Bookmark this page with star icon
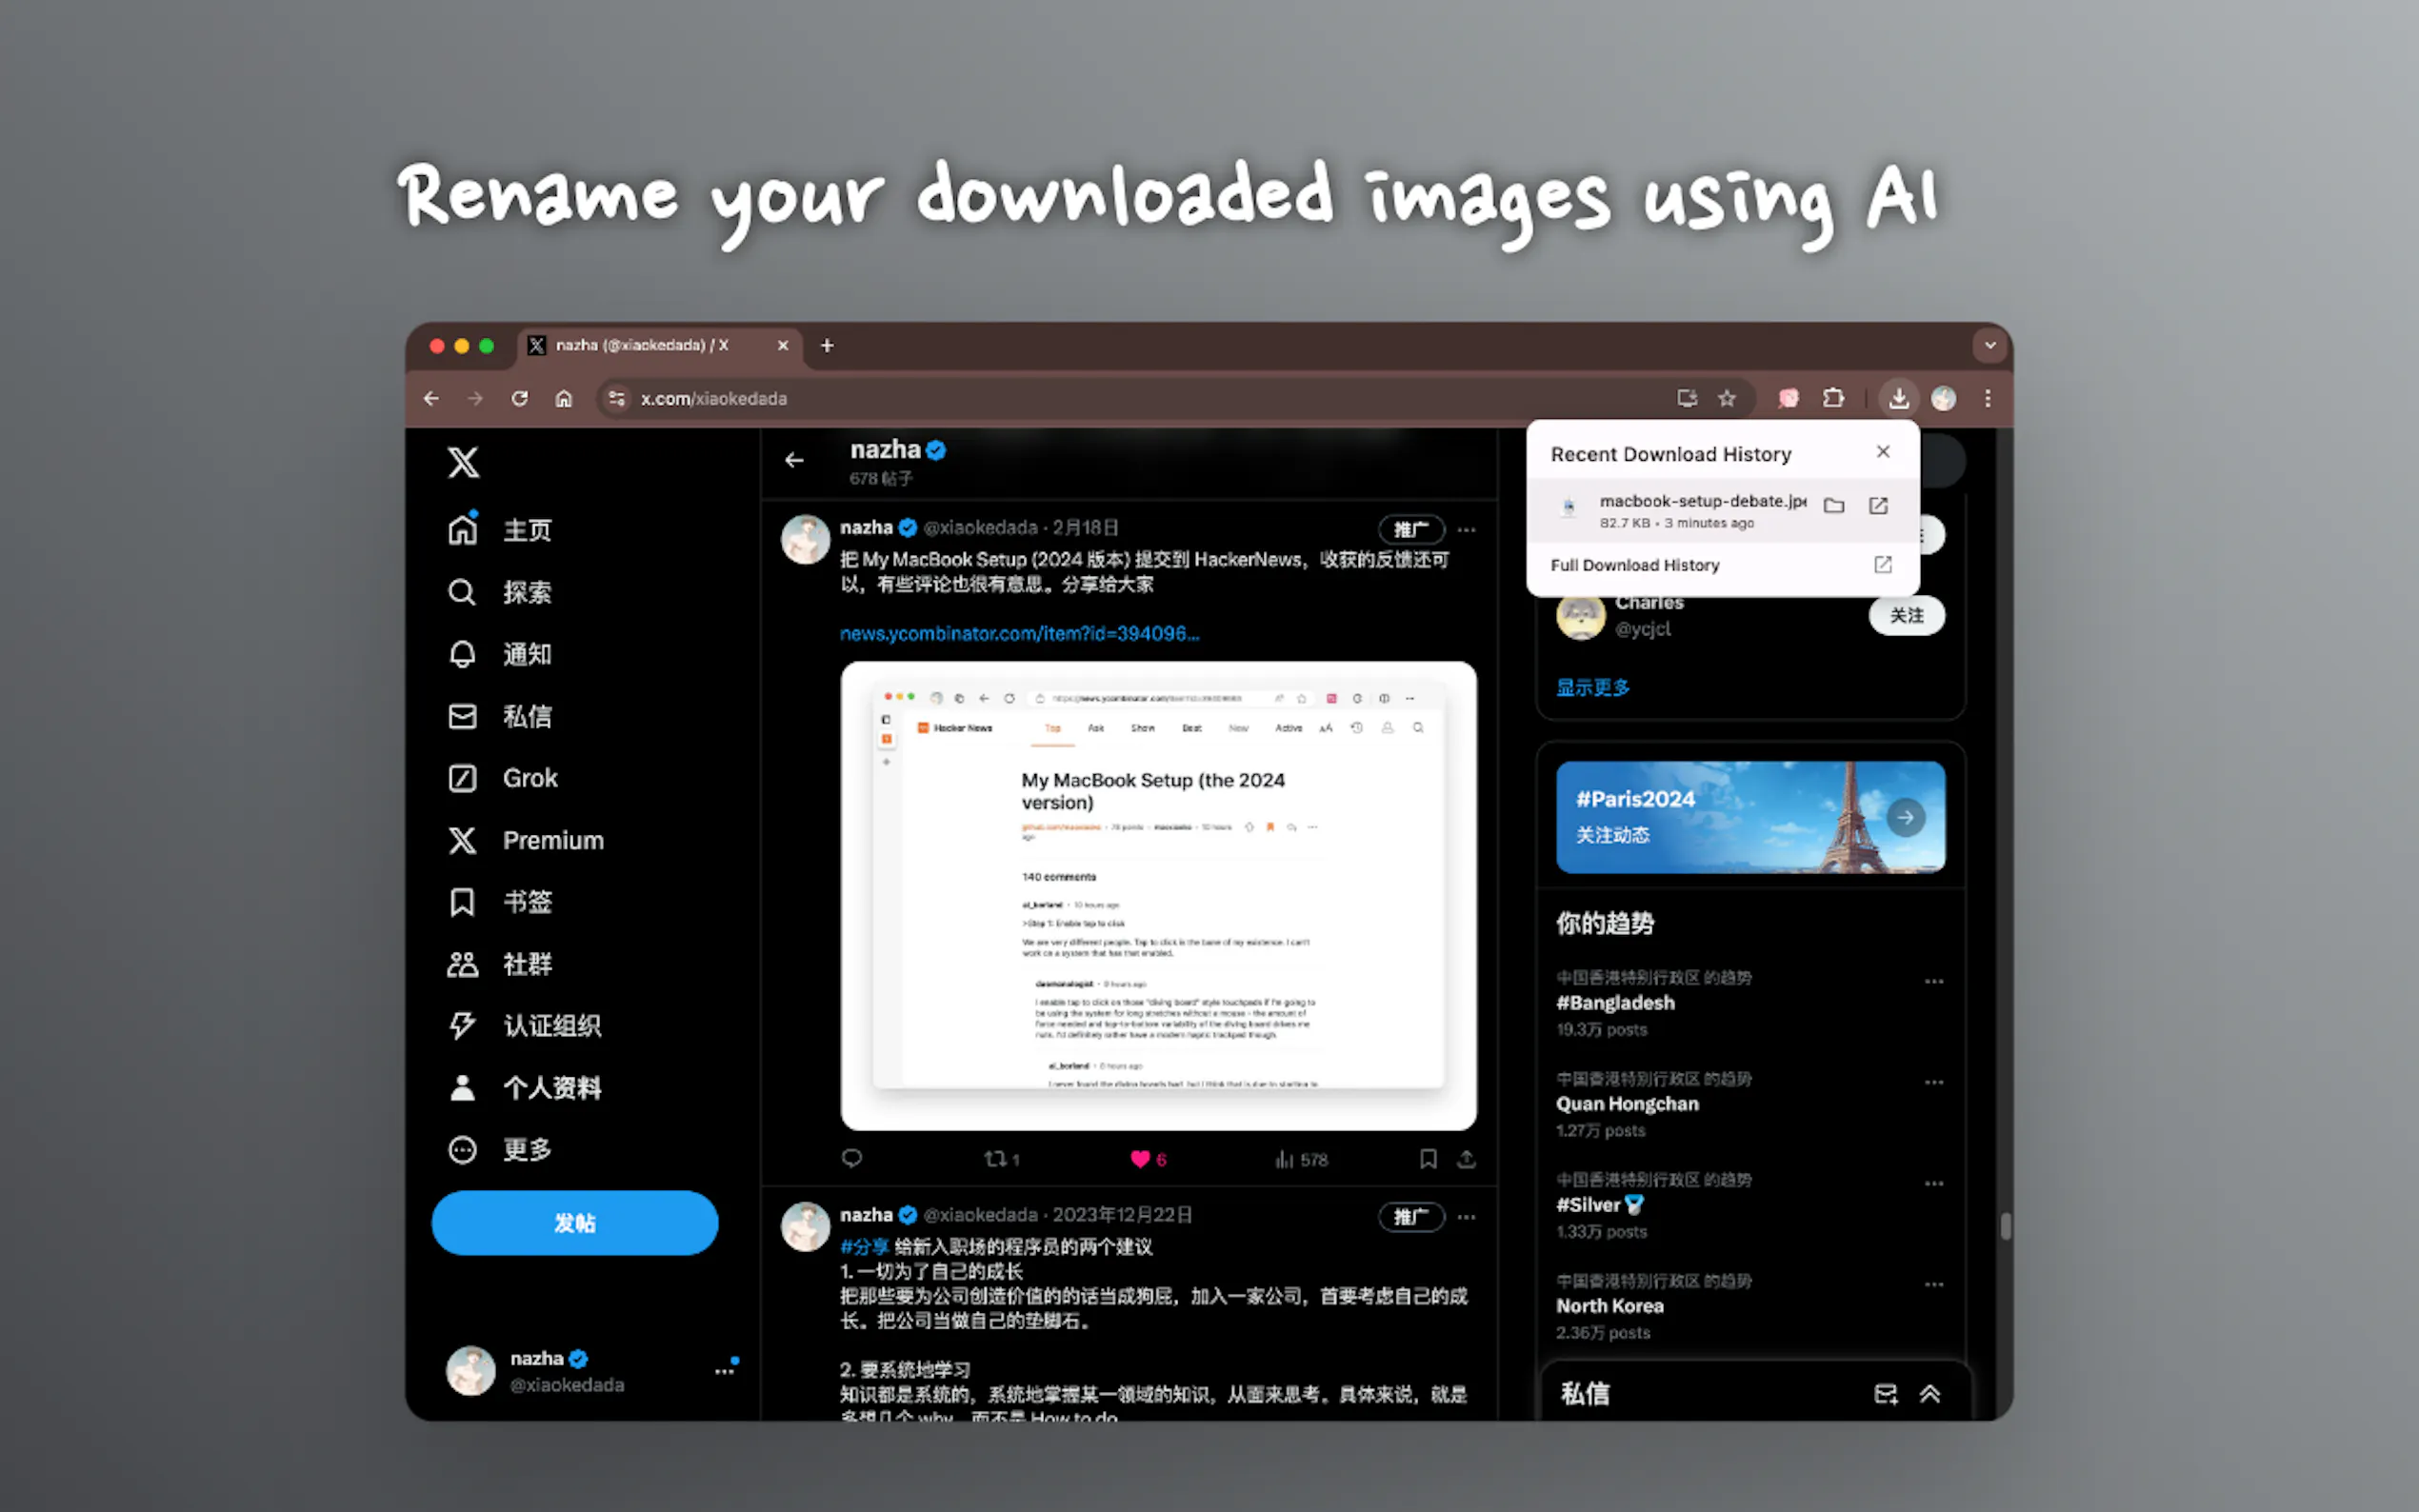The height and width of the screenshot is (1512, 2419). (x=1727, y=398)
